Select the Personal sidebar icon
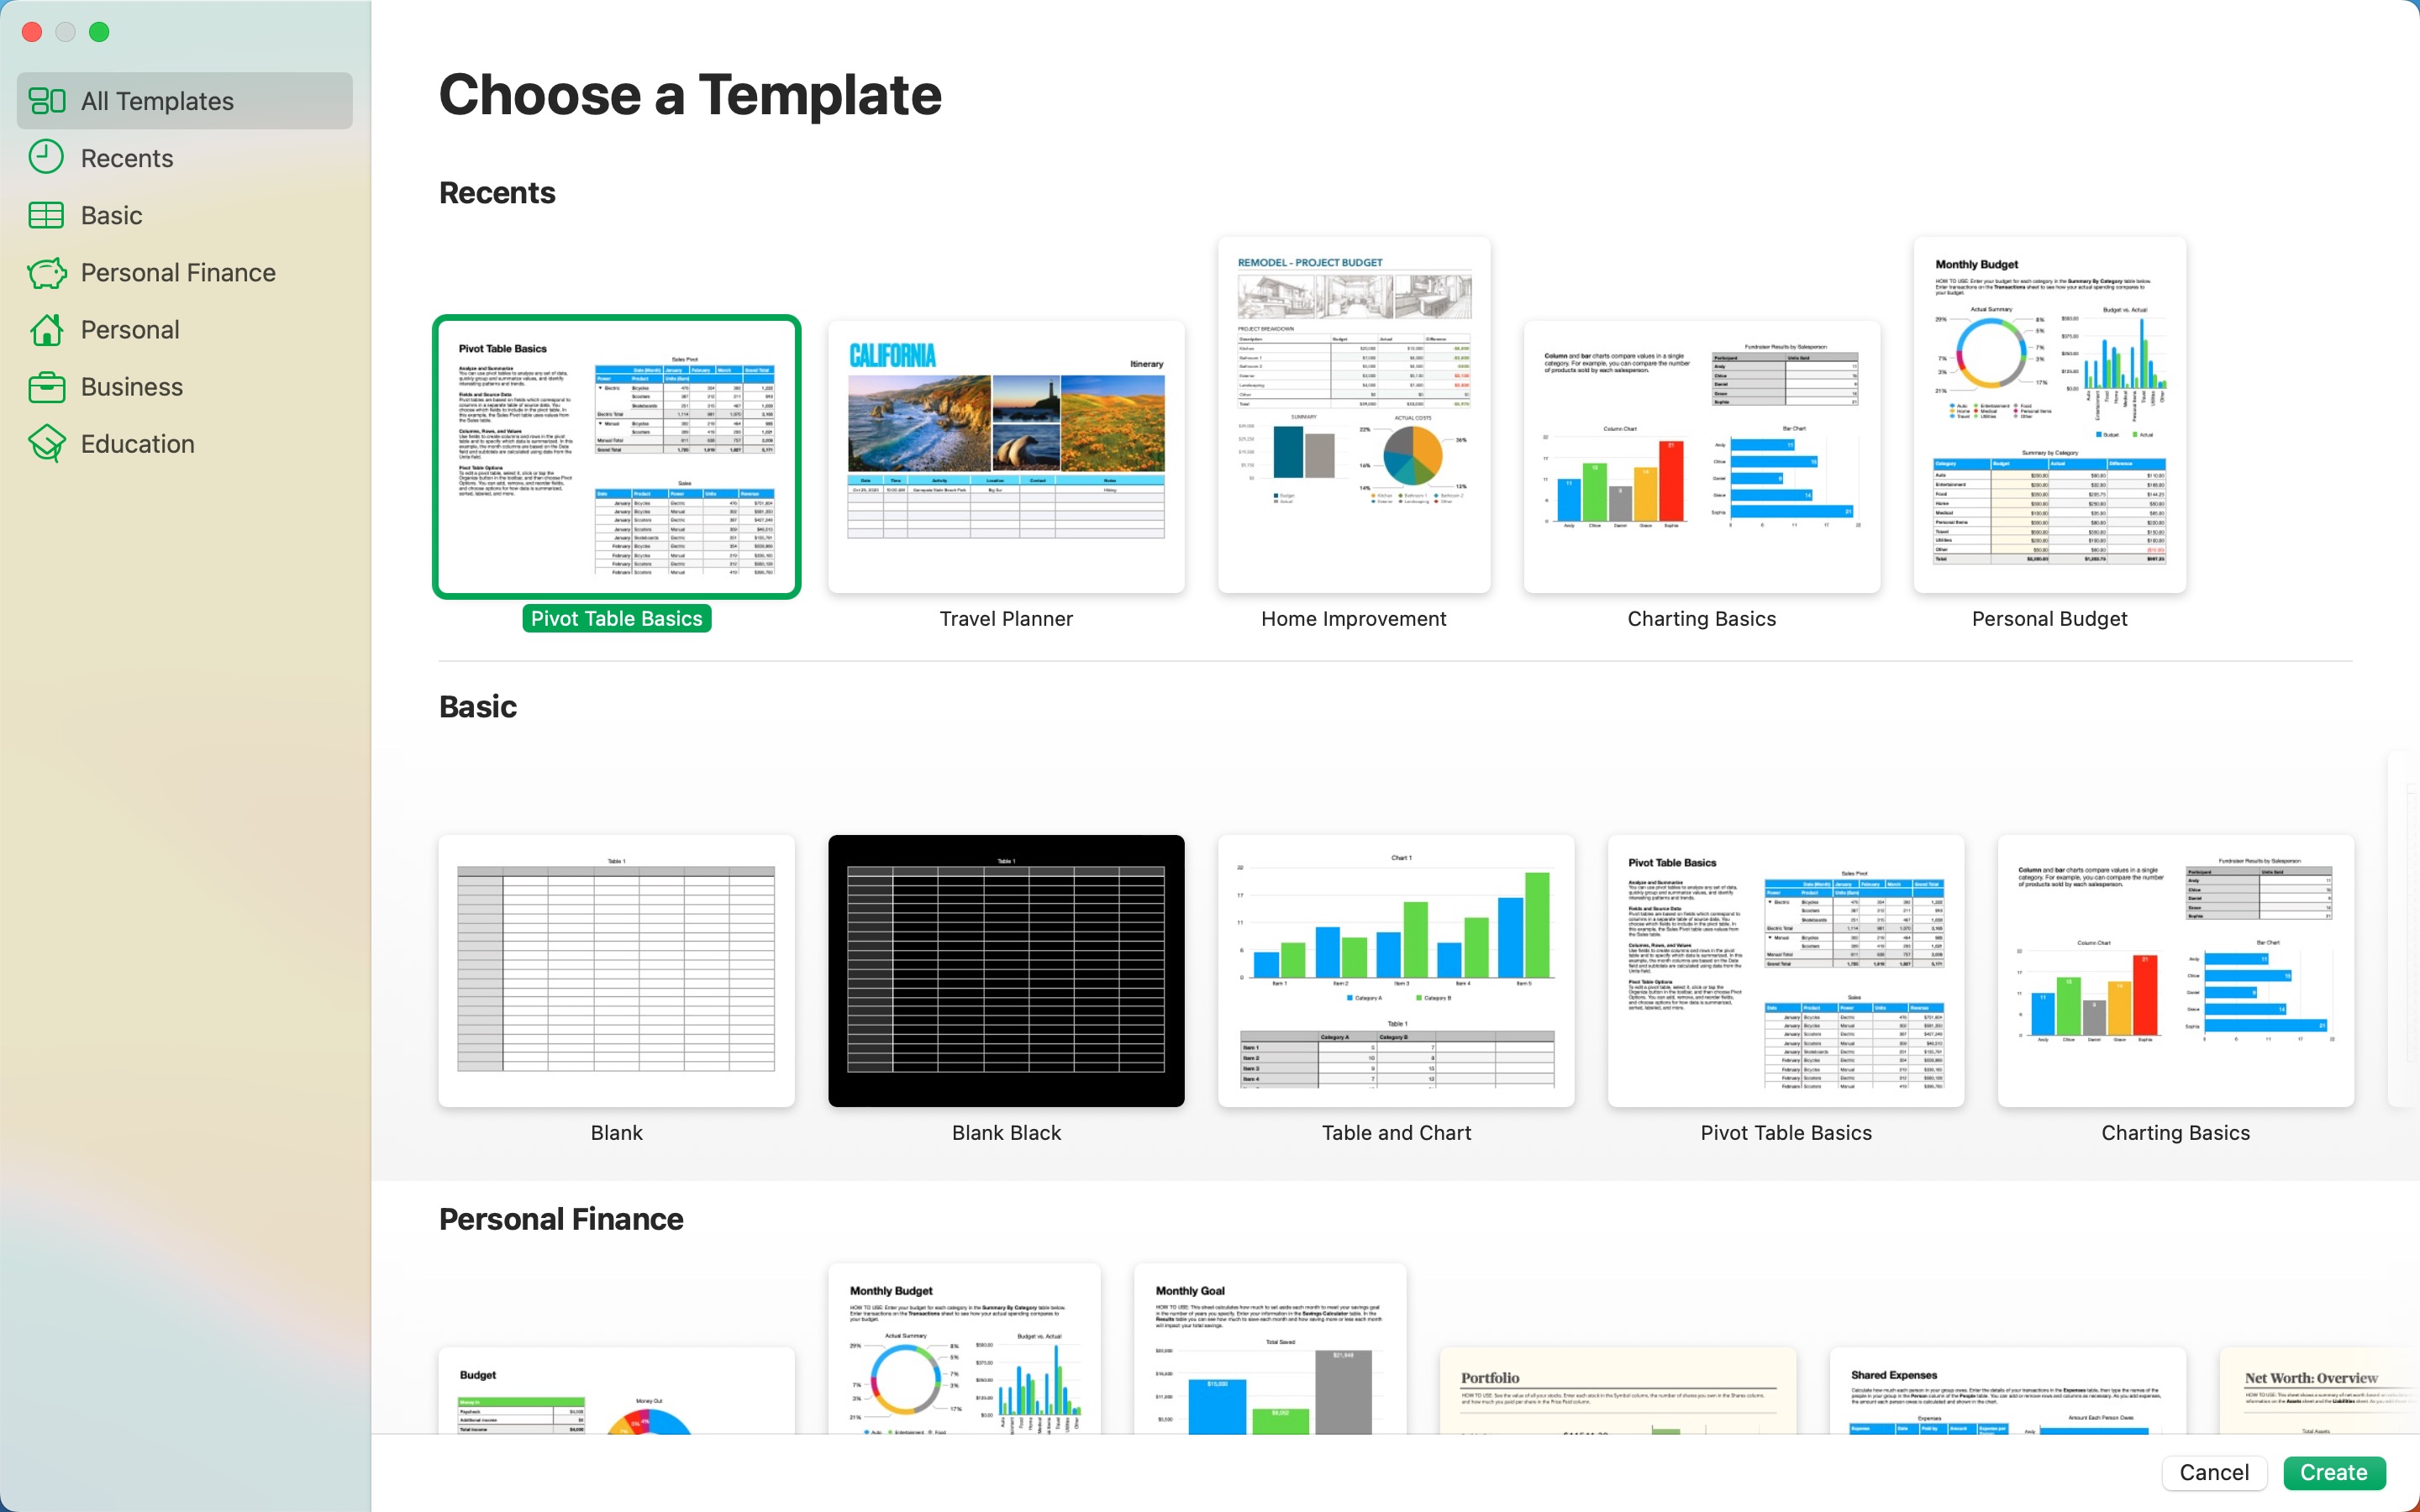2420x1512 pixels. click(47, 328)
